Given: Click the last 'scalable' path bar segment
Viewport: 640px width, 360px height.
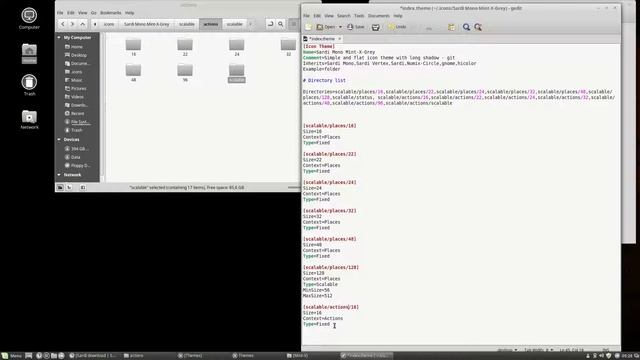Looking at the screenshot, I should (x=234, y=24).
